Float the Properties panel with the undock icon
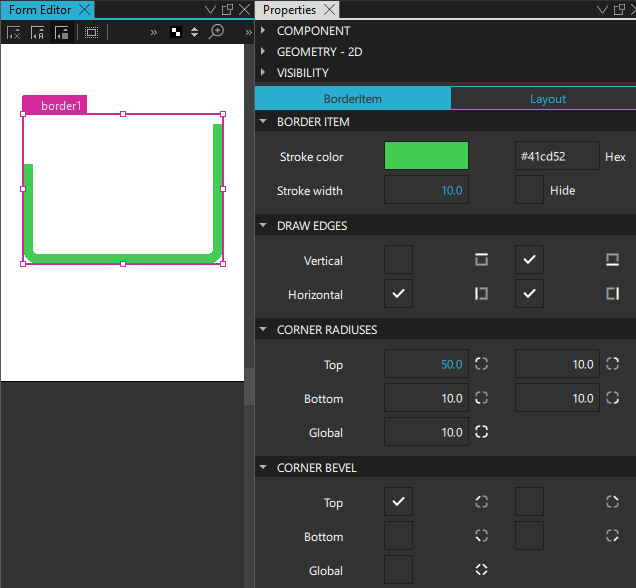The image size is (636, 588). (616, 10)
